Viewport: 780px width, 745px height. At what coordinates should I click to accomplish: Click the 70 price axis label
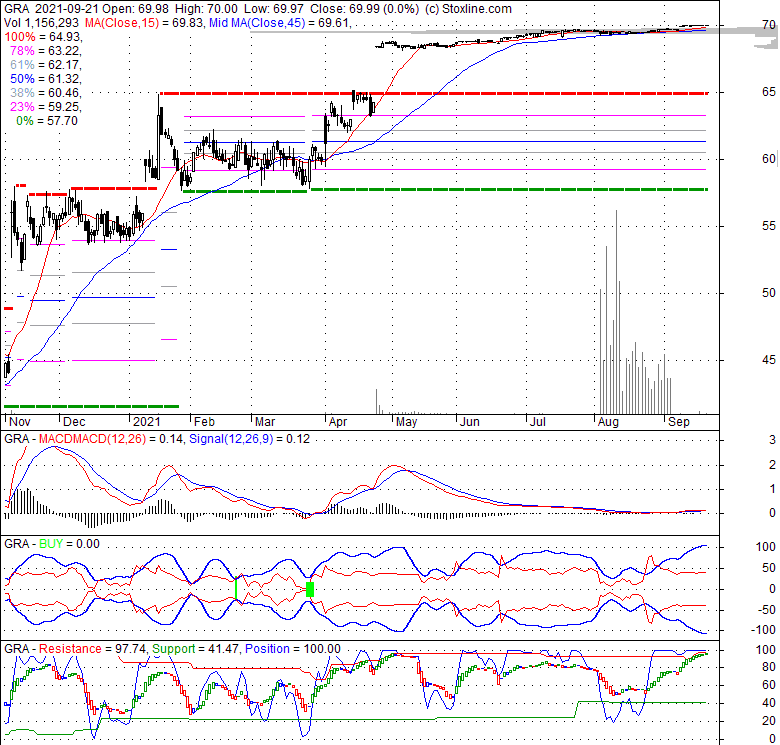coord(769,25)
